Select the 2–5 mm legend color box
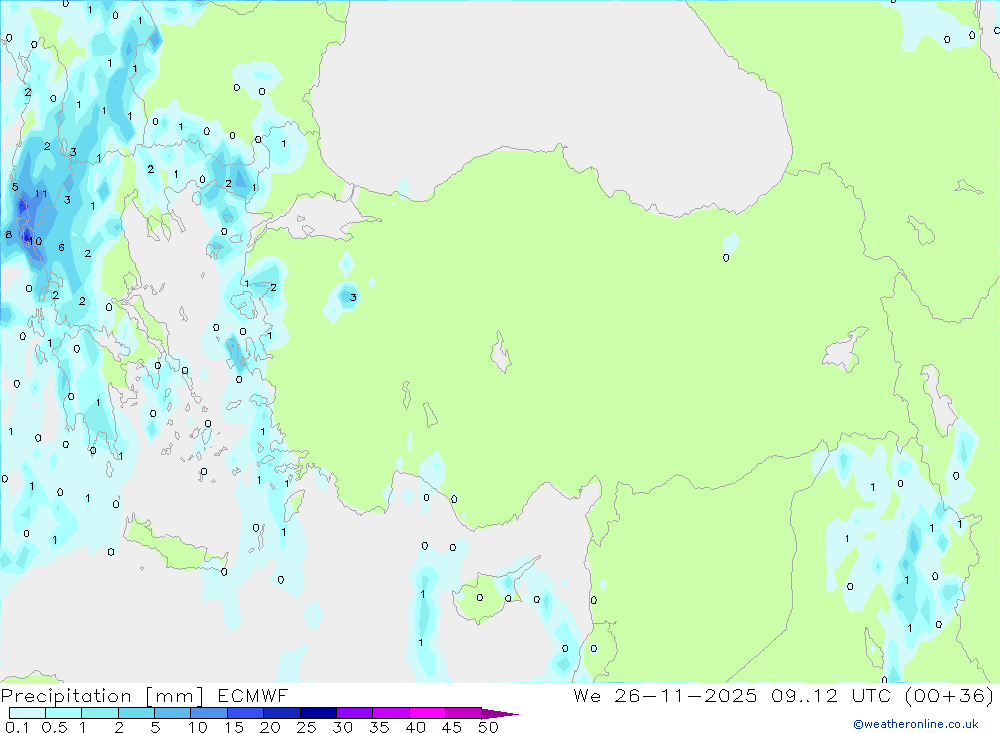 (x=136, y=713)
